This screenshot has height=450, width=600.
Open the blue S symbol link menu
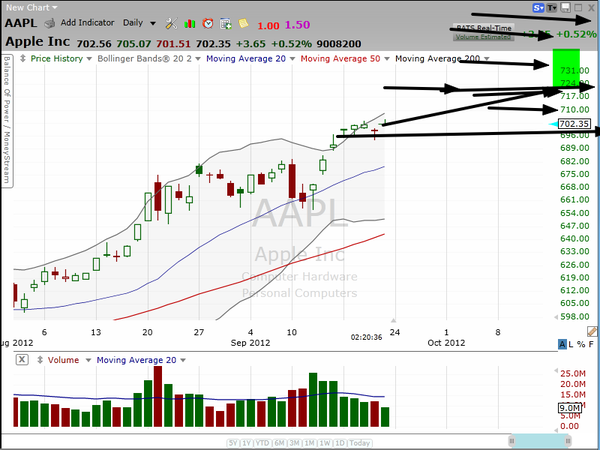tap(538, 8)
